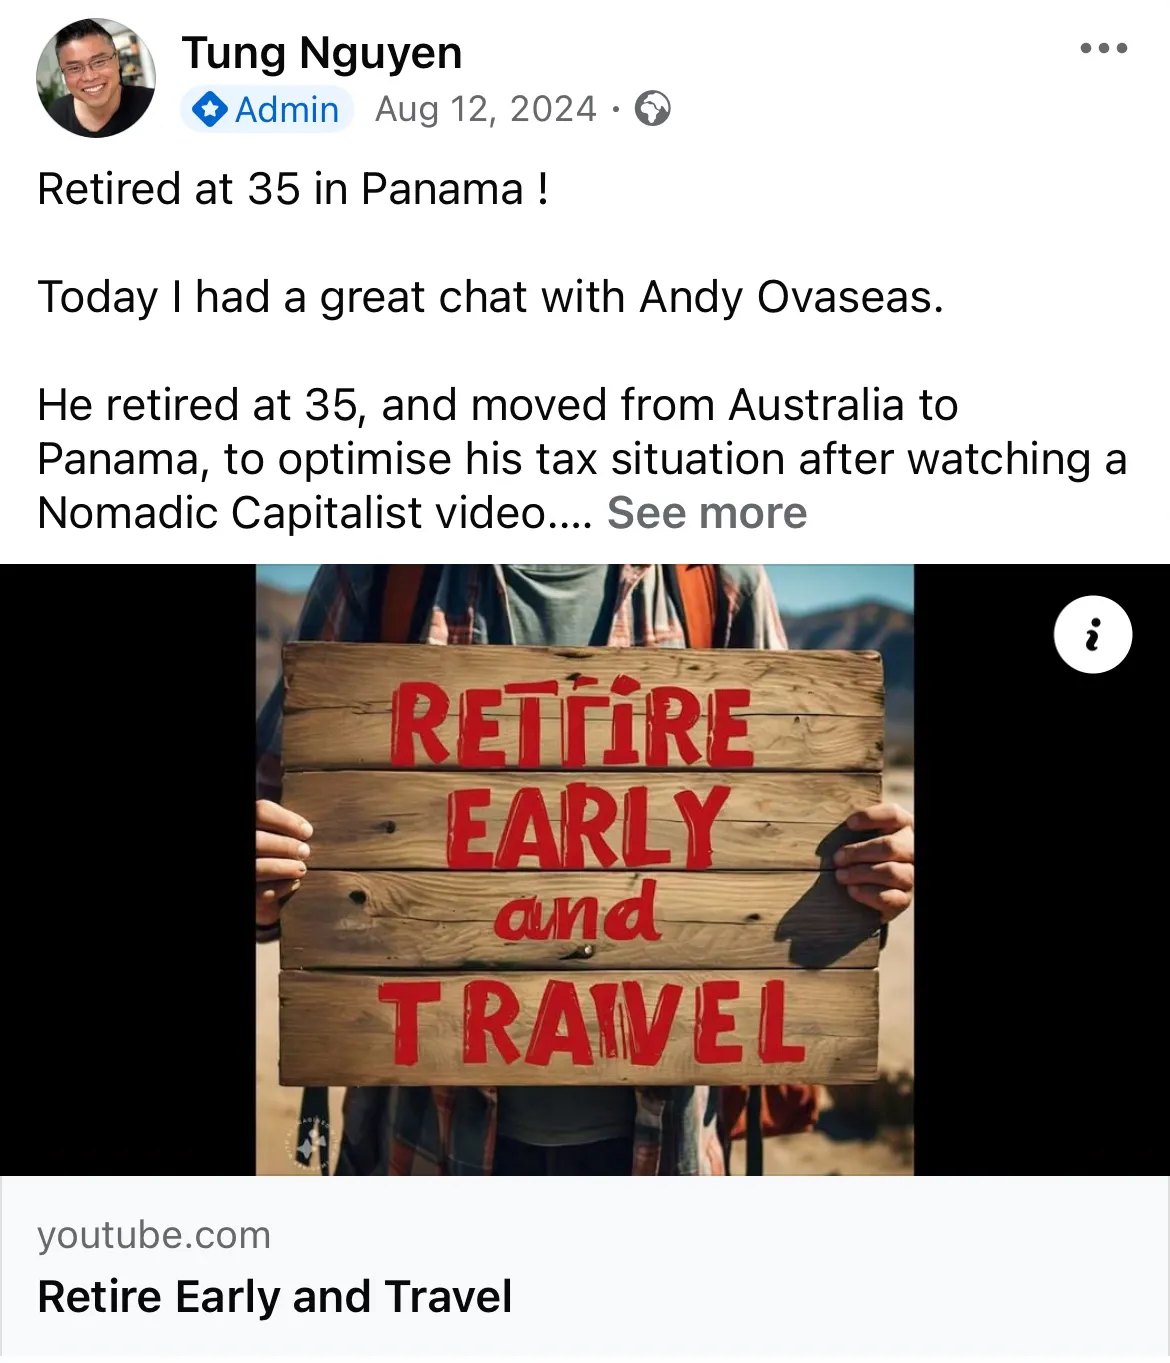Click the Nomadic Capitalist video text line
Viewport: 1170px width, 1363px height.
(x=315, y=513)
